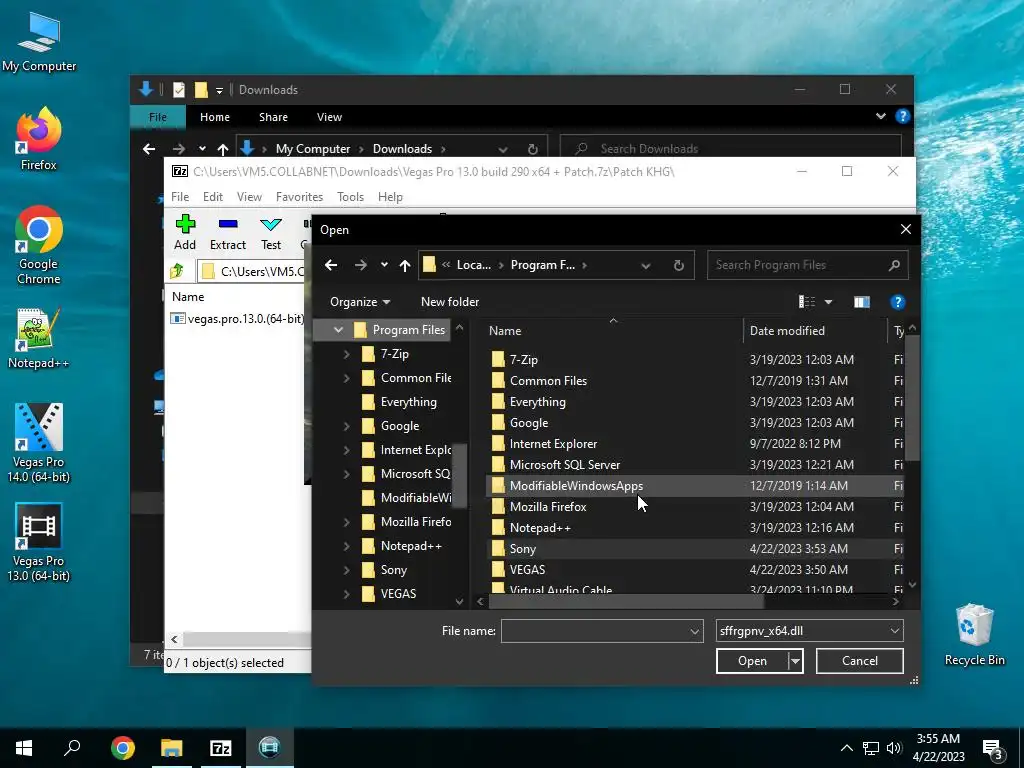Image resolution: width=1024 pixels, height=768 pixels.
Task: Expand the Sony tree node
Action: (347, 570)
